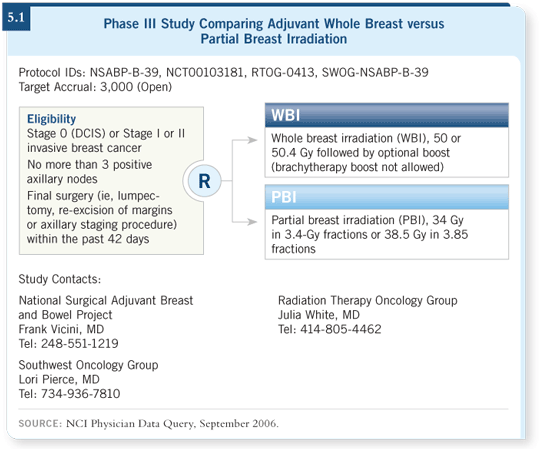Click Lori Pierce, MD contact name
The height and width of the screenshot is (449, 540).
coord(59,379)
